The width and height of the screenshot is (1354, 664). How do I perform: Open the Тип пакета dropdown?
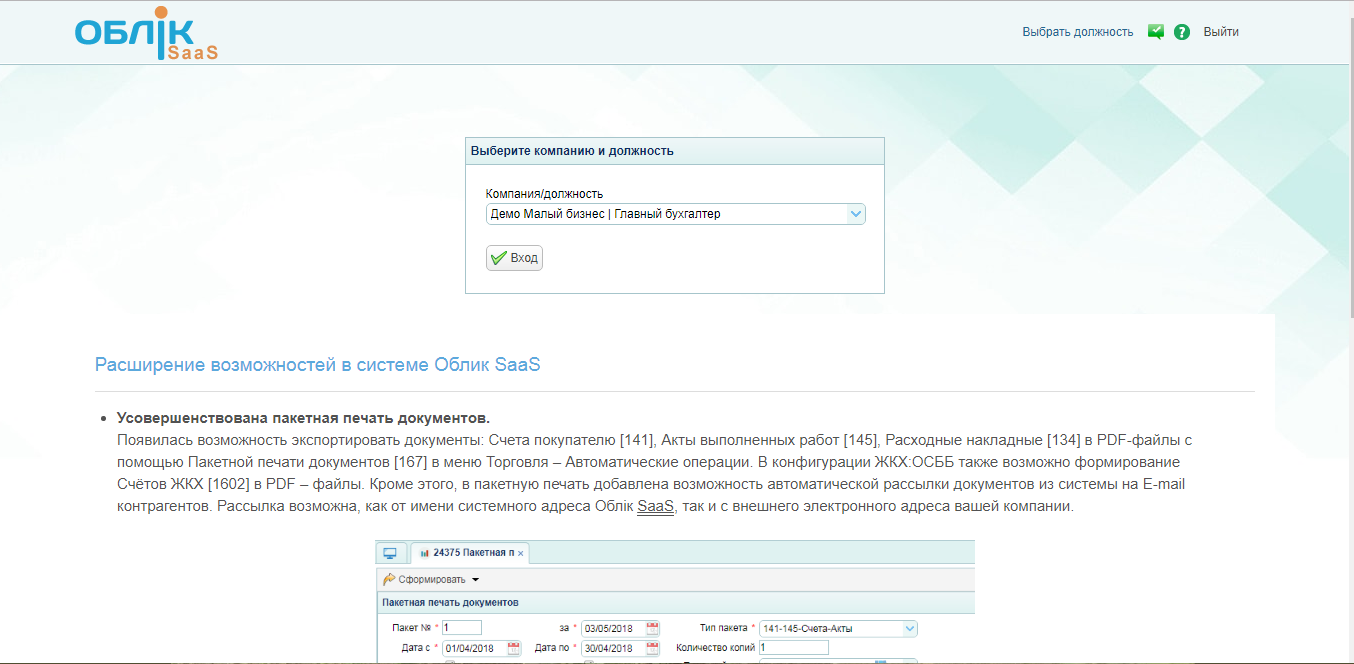(x=838, y=628)
